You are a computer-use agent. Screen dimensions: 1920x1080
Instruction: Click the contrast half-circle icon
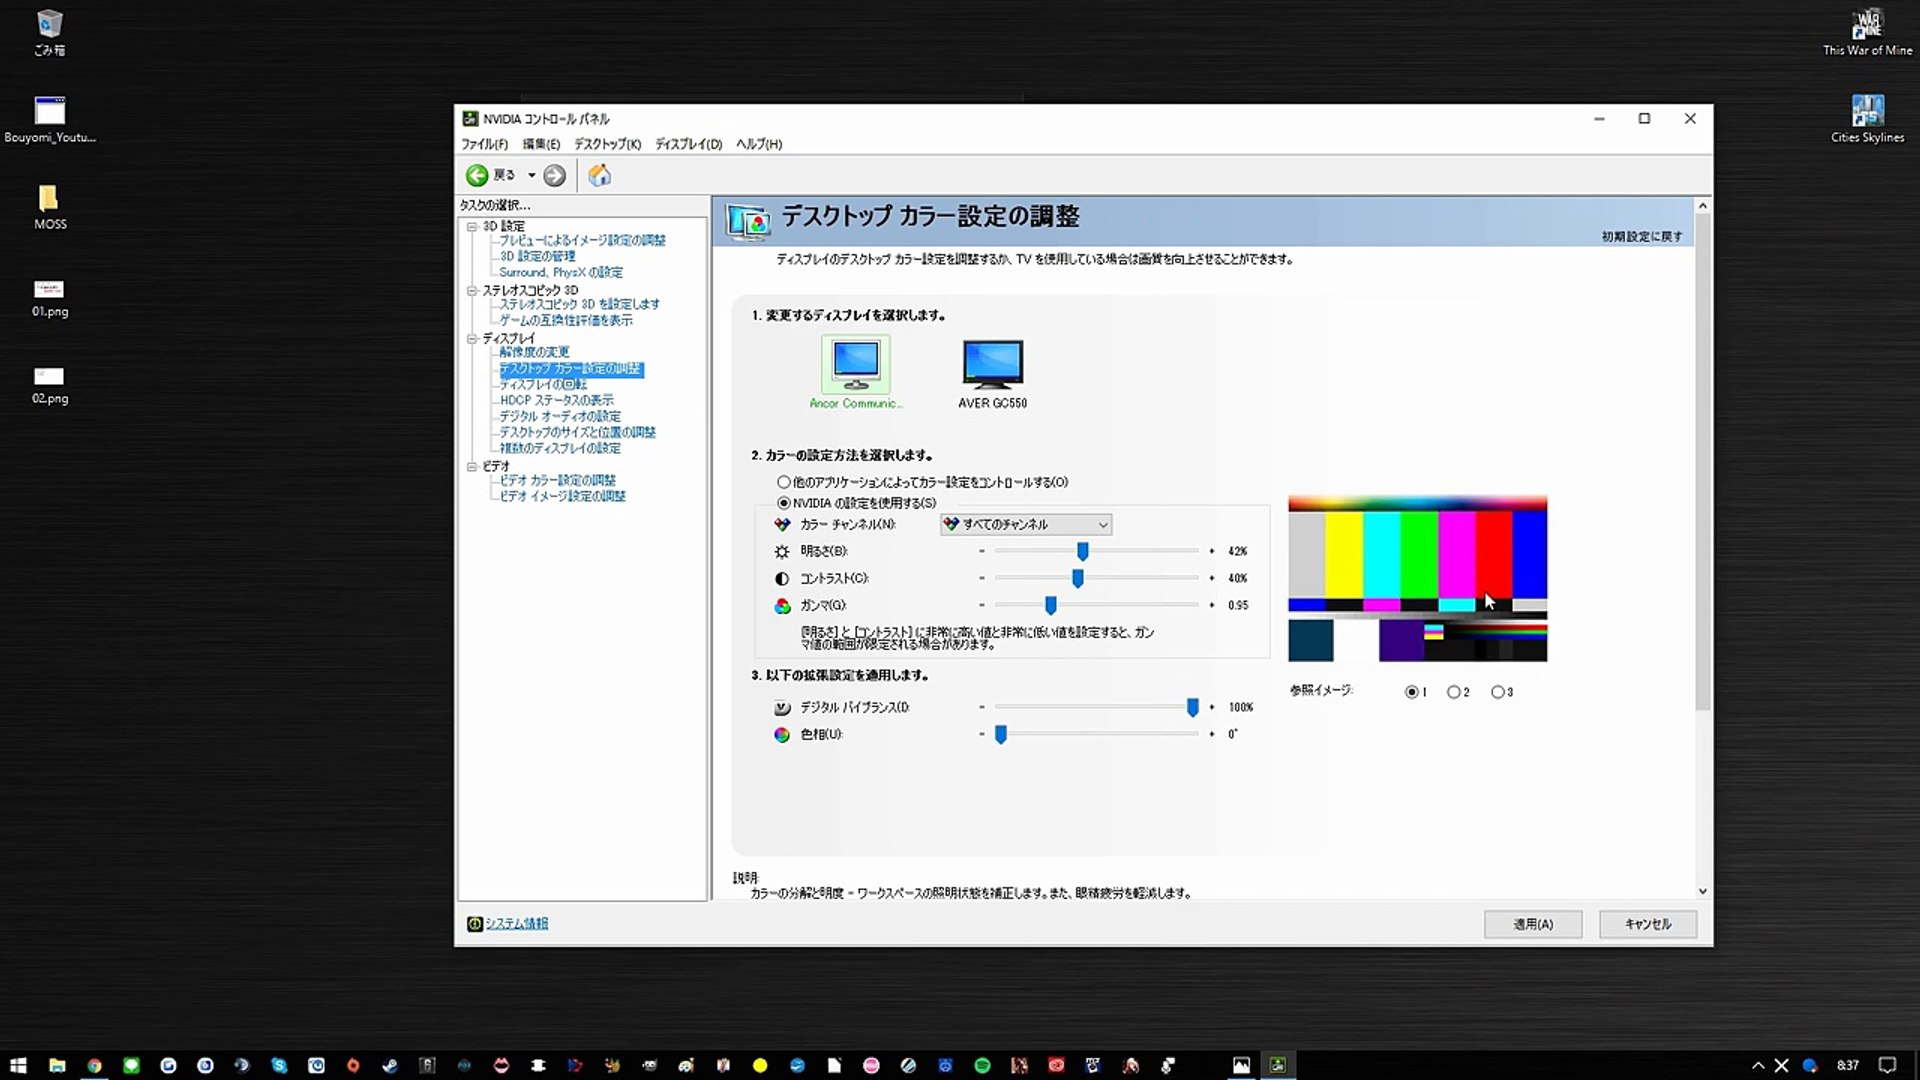coord(782,579)
